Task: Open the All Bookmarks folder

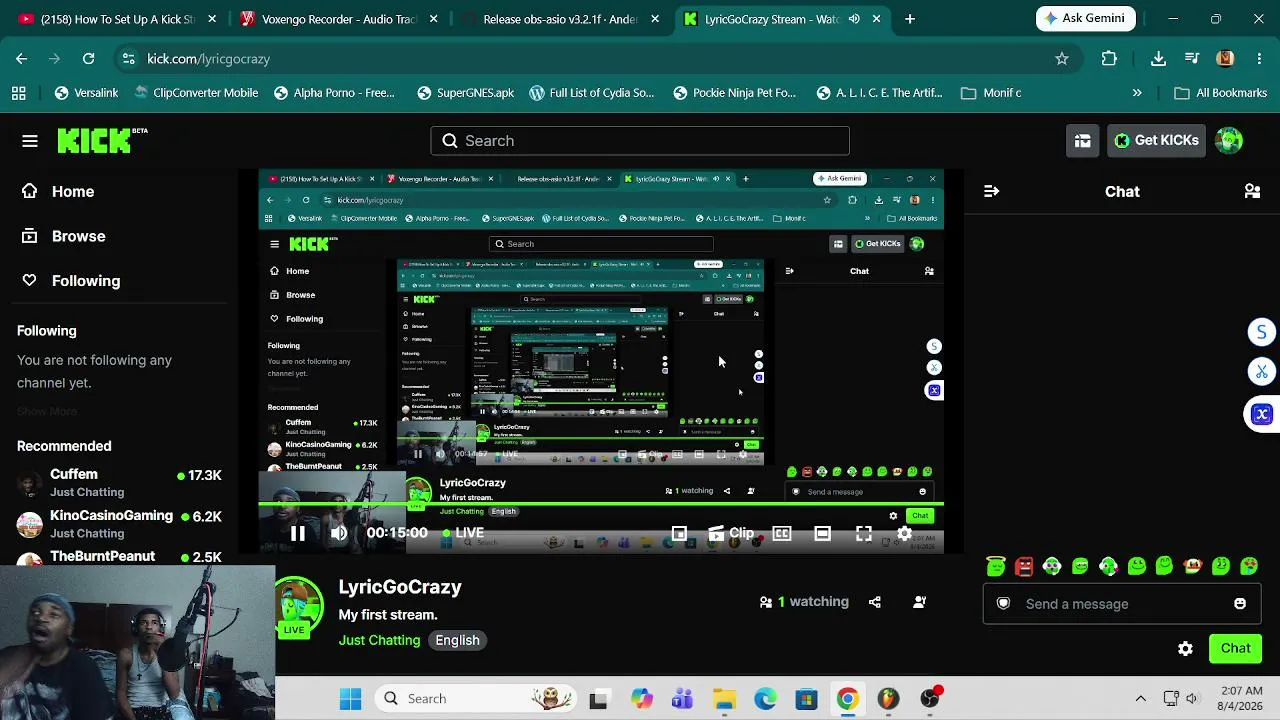Action: [1220, 93]
